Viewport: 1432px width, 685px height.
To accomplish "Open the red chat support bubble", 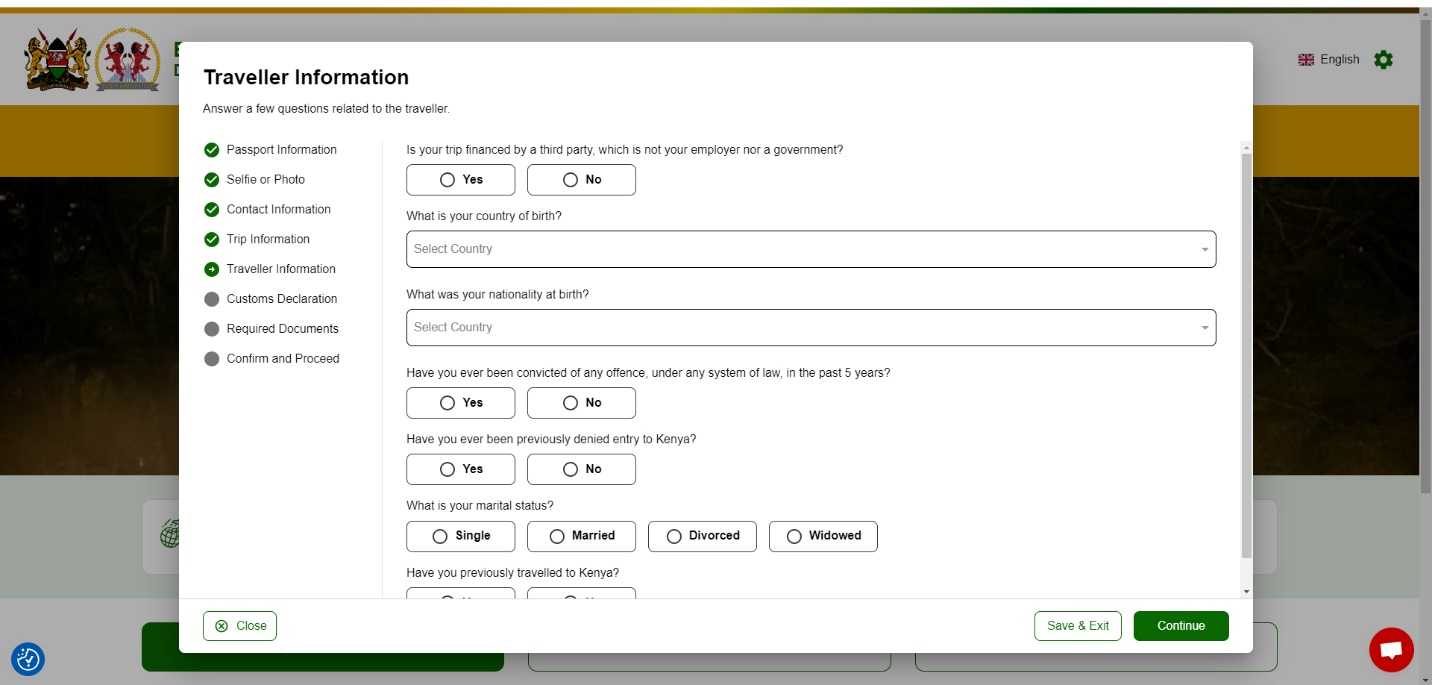I will [1391, 650].
